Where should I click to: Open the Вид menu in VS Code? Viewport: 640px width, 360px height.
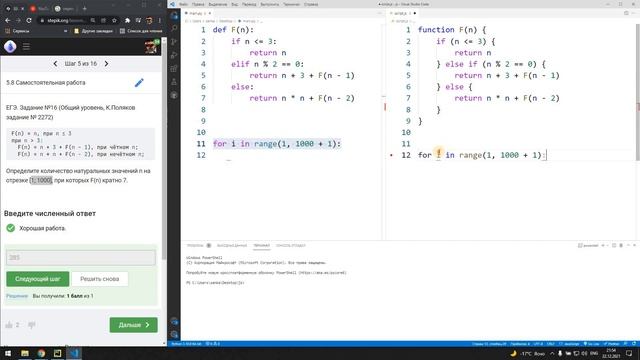pyautogui.click(x=235, y=4)
